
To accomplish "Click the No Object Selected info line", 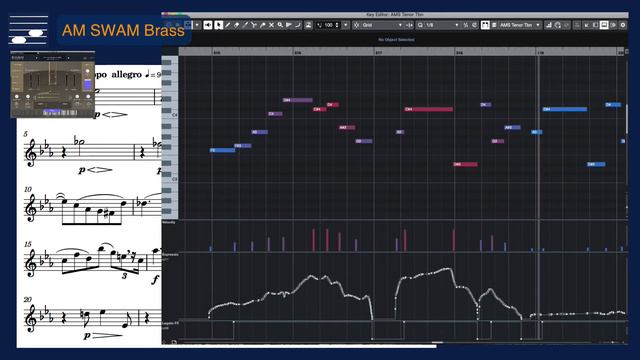I will click(x=396, y=40).
